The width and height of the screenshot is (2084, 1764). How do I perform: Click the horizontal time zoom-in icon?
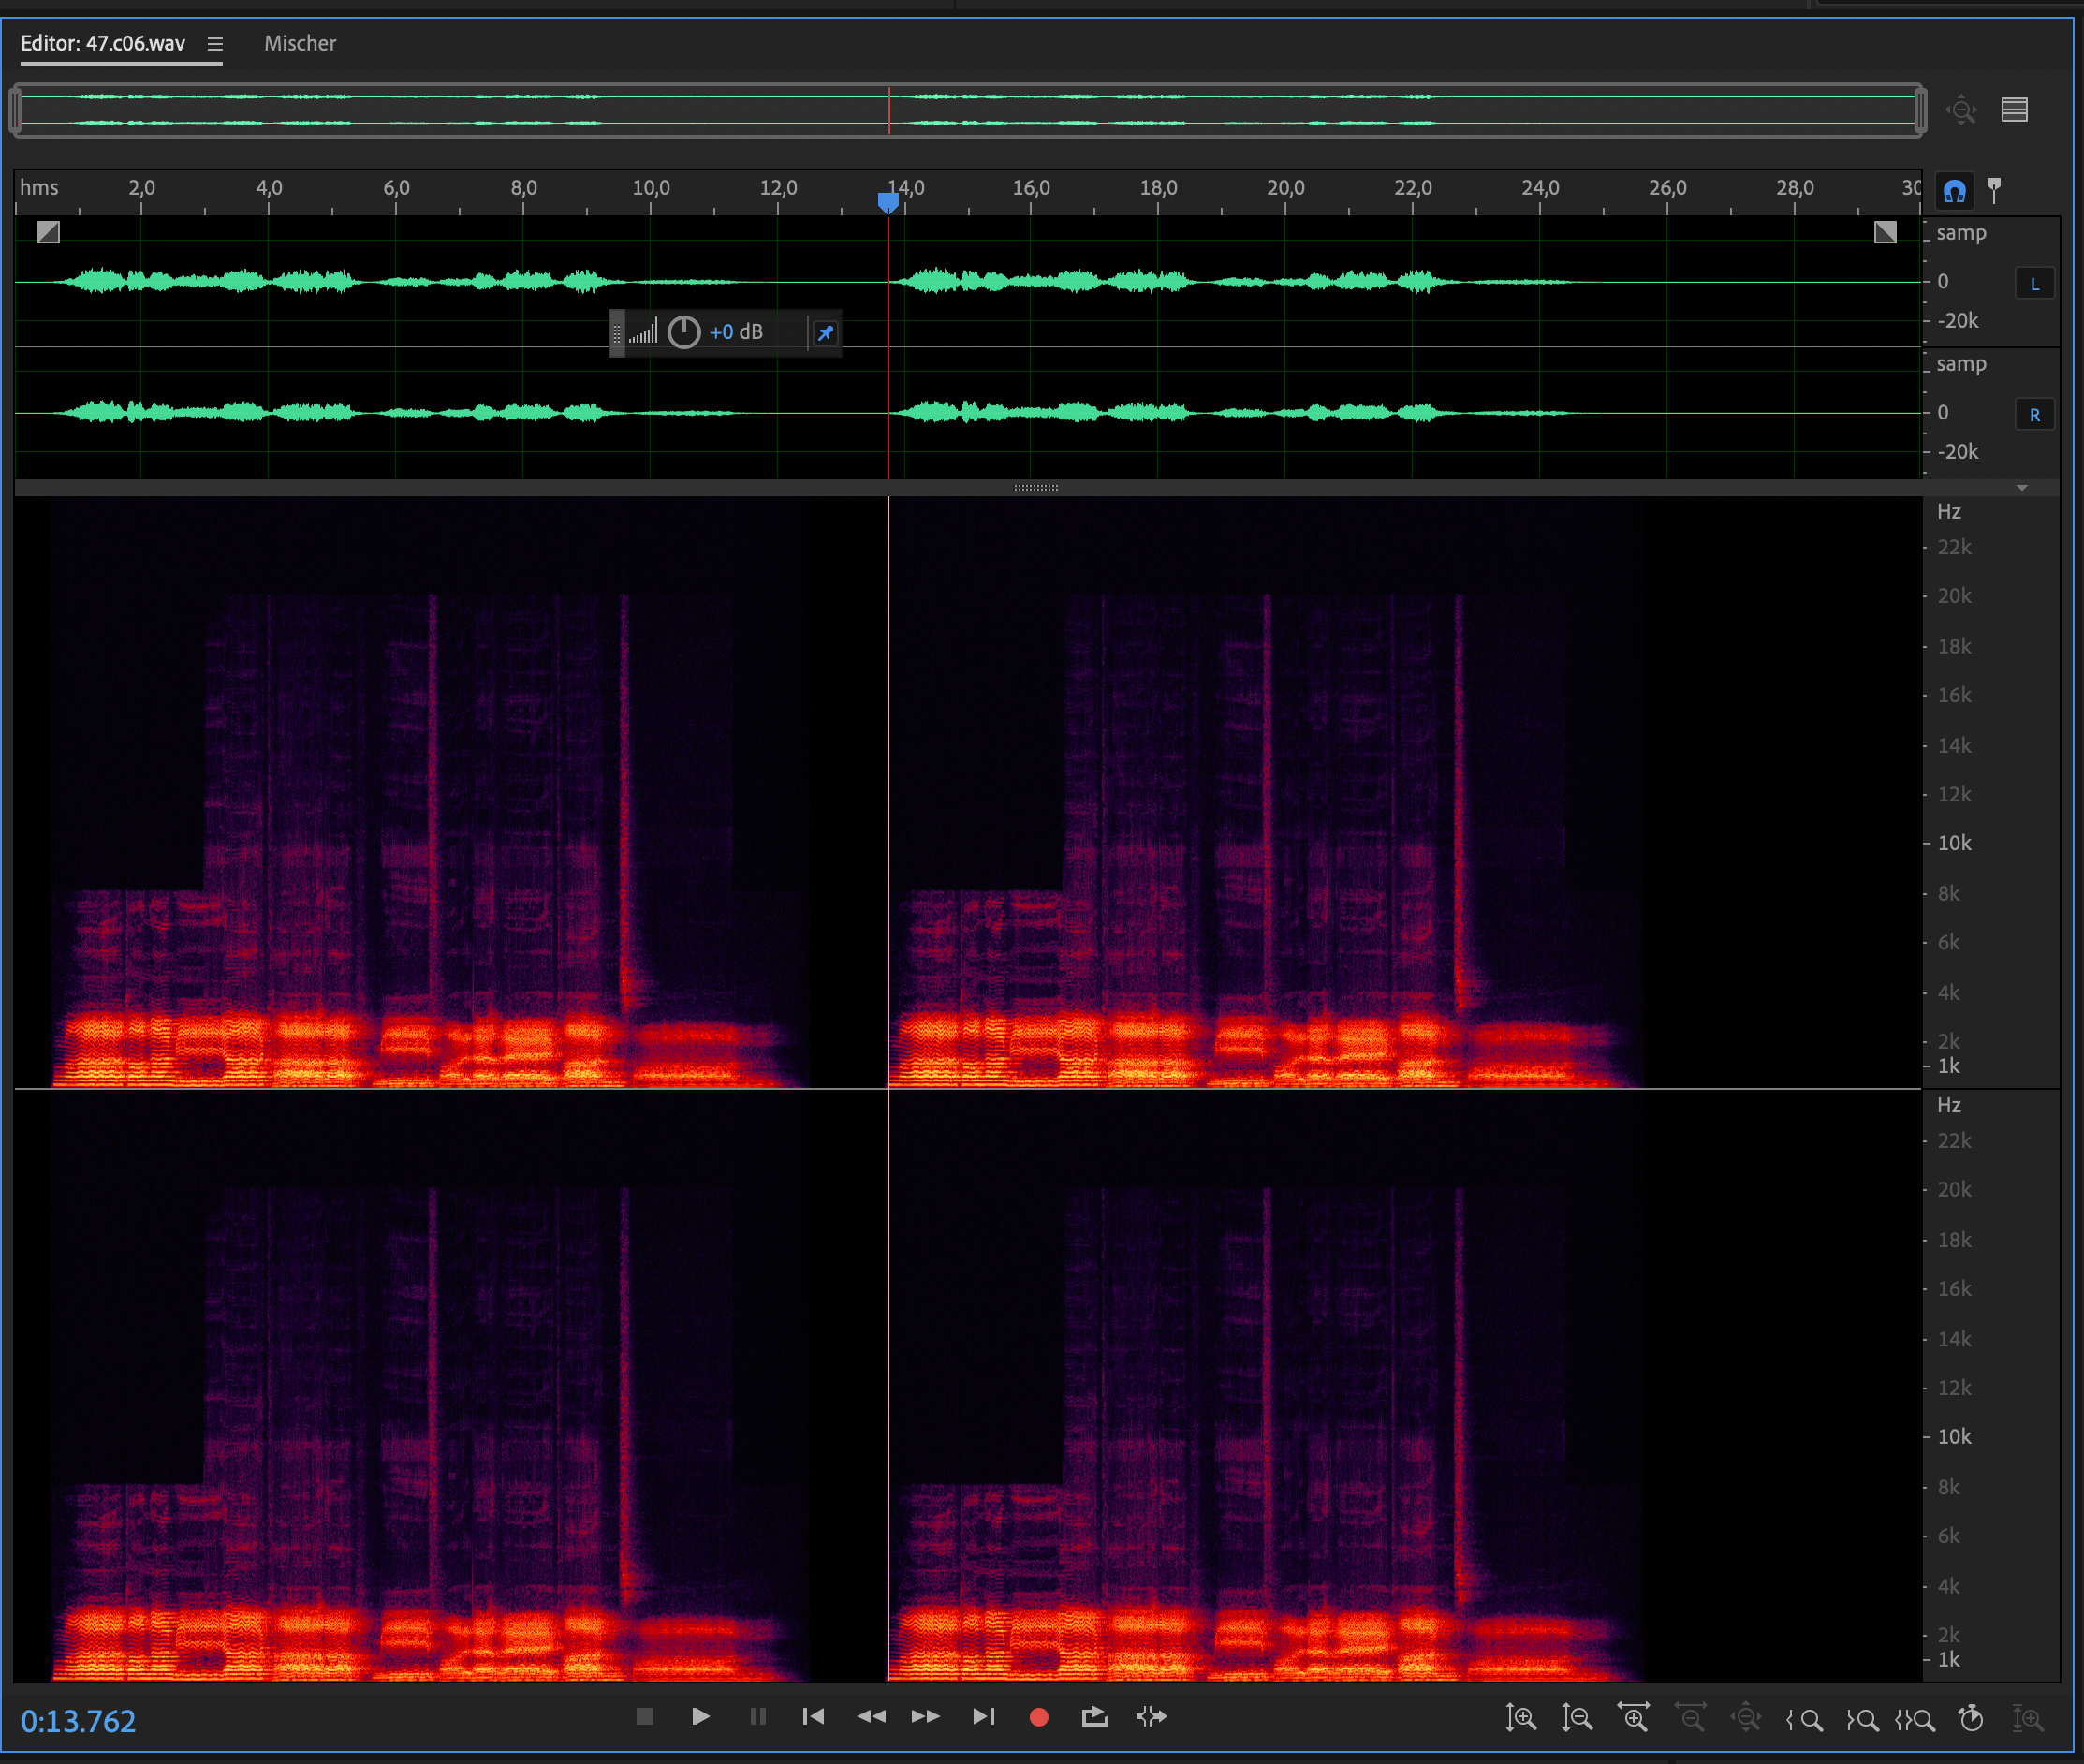point(1634,1718)
